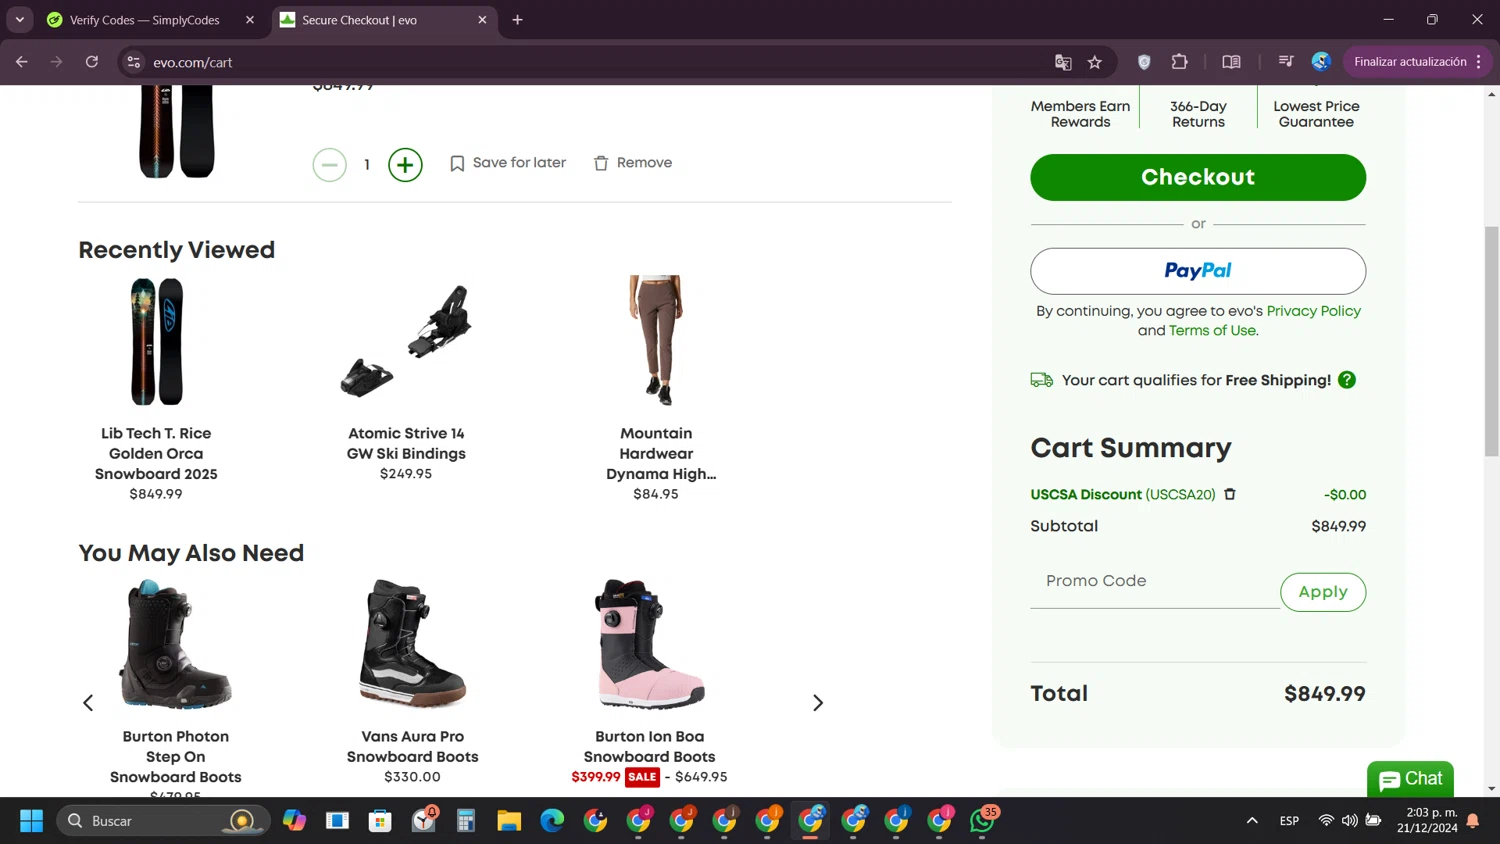Viewport: 1500px width, 844px height.
Task: Translate this page icon
Action: (1063, 62)
